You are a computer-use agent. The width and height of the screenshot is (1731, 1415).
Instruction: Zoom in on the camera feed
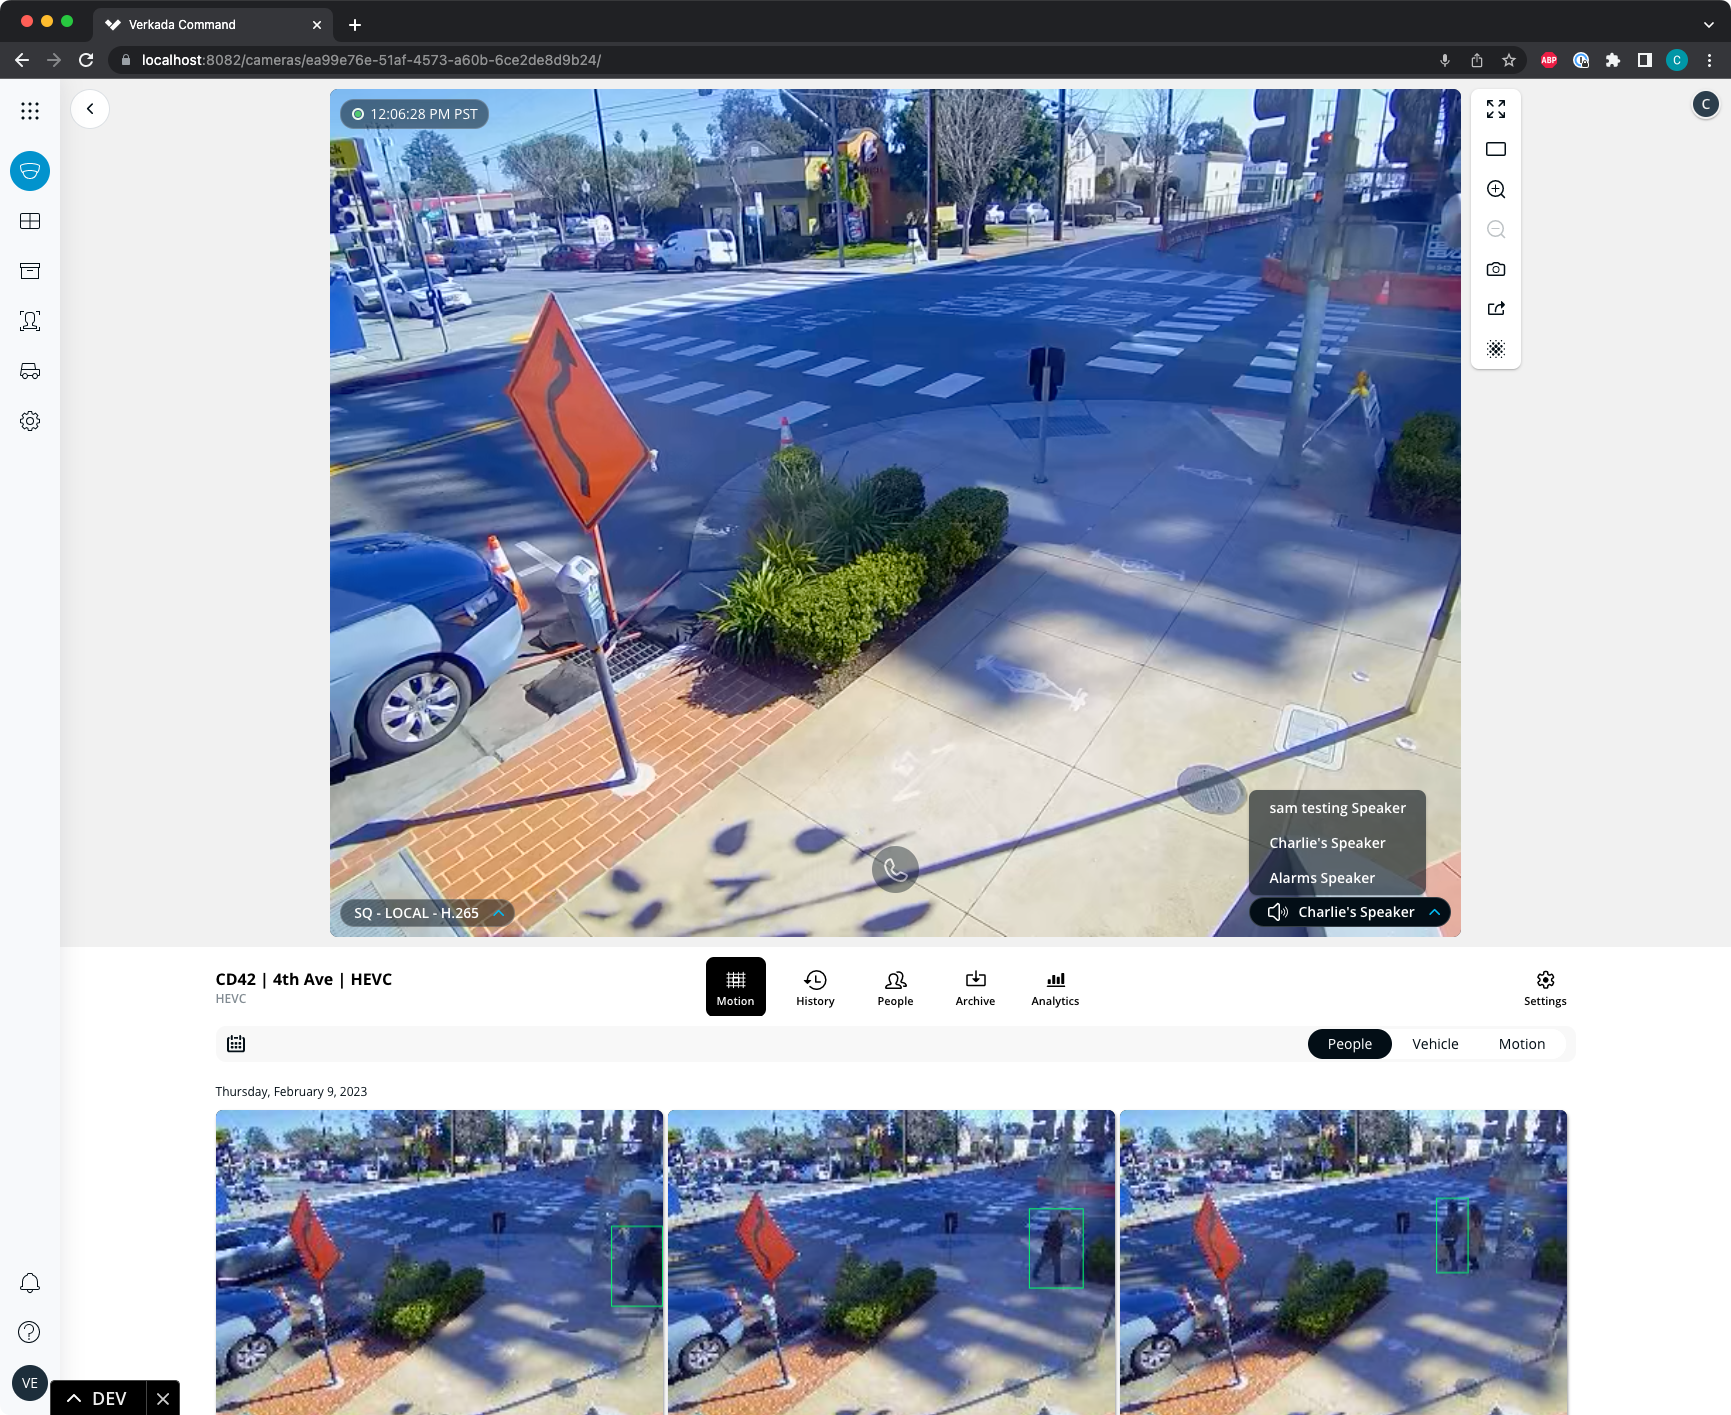(x=1496, y=189)
